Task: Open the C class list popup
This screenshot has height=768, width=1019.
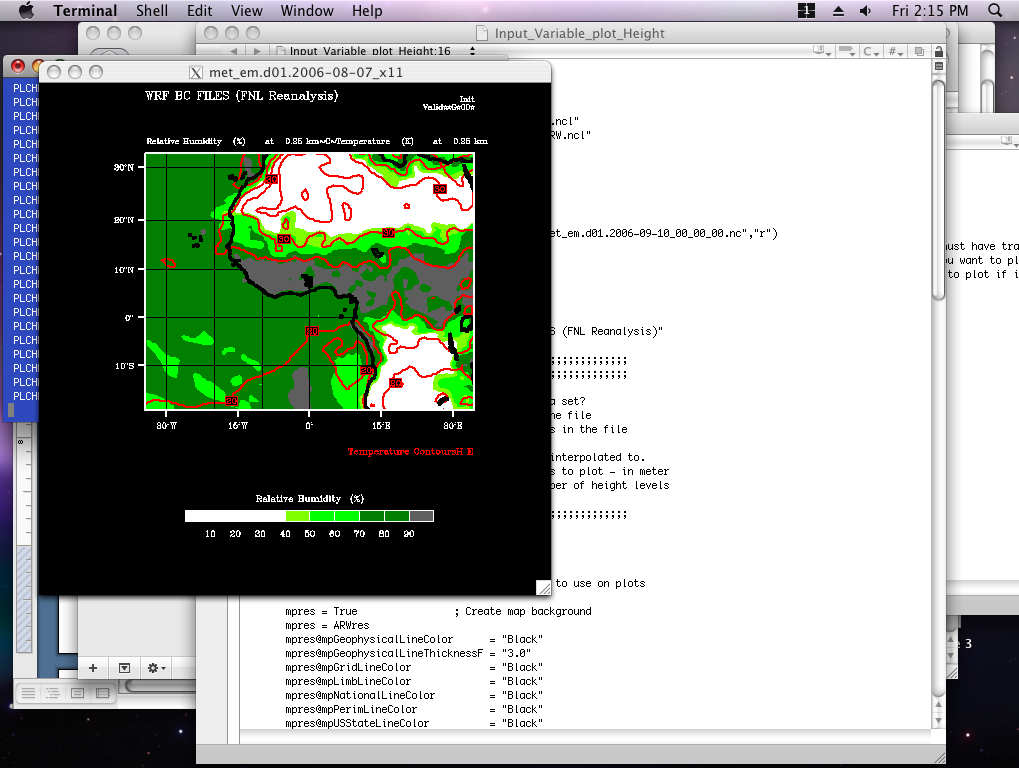Action: coord(872,52)
